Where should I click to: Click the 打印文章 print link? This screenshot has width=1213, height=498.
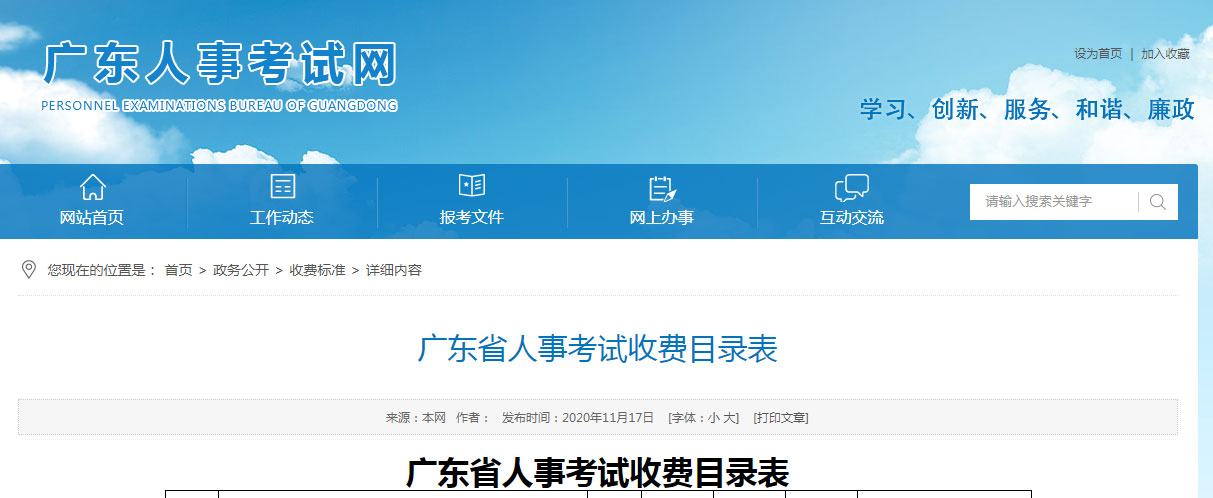[x=781, y=418]
